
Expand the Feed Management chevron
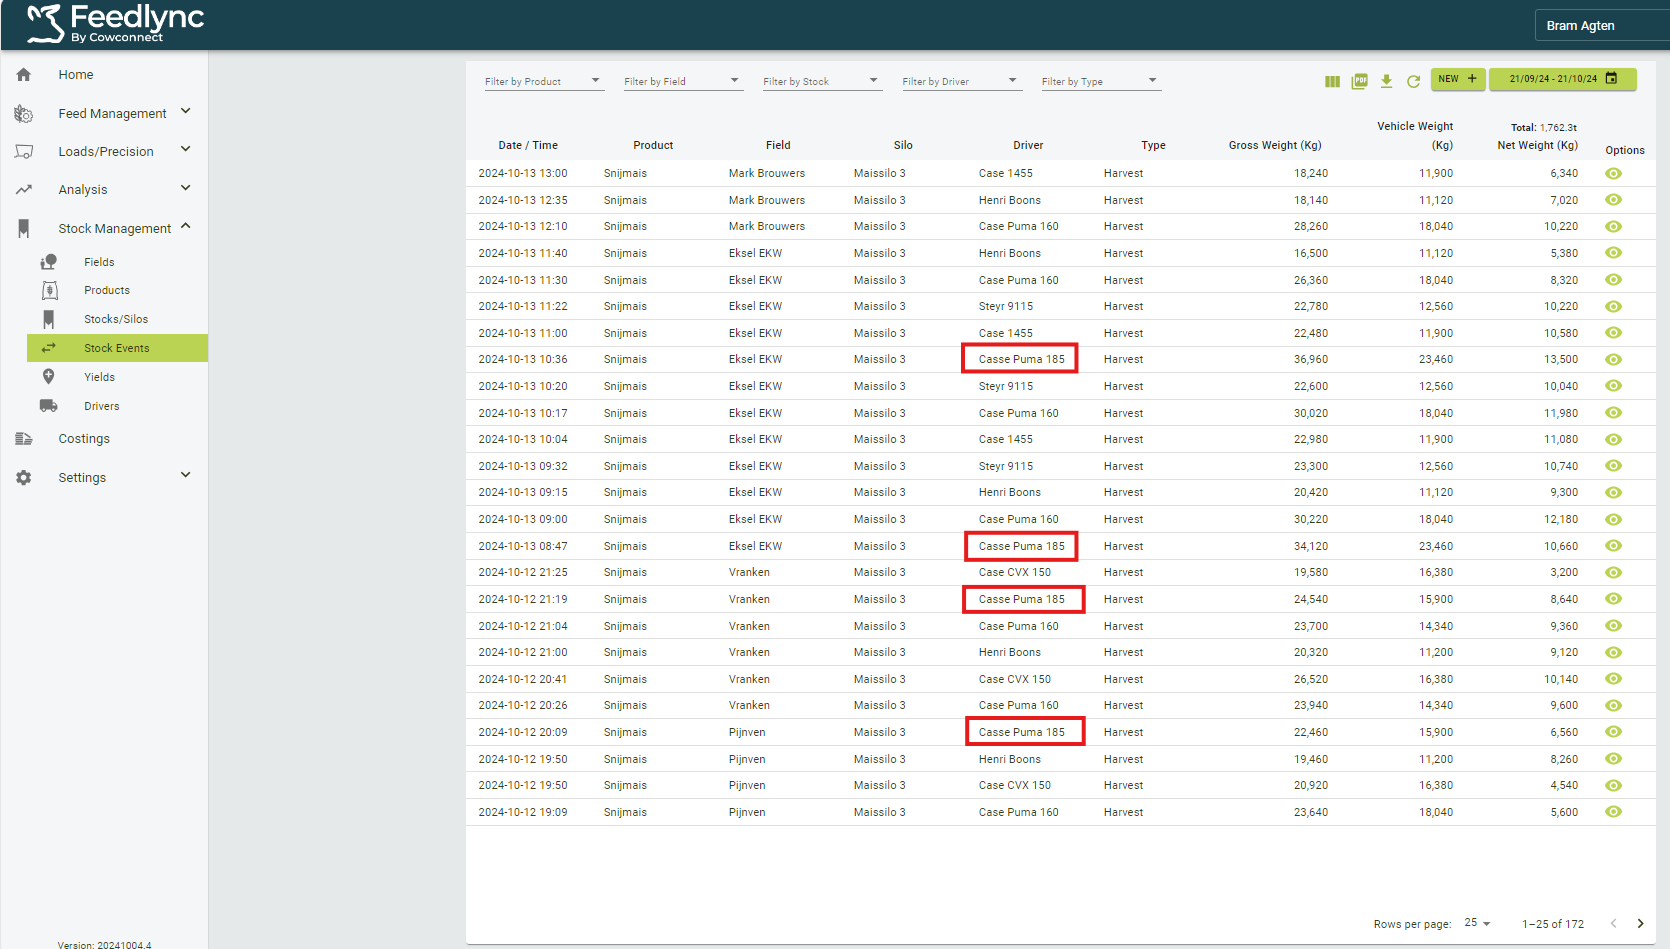pos(186,112)
